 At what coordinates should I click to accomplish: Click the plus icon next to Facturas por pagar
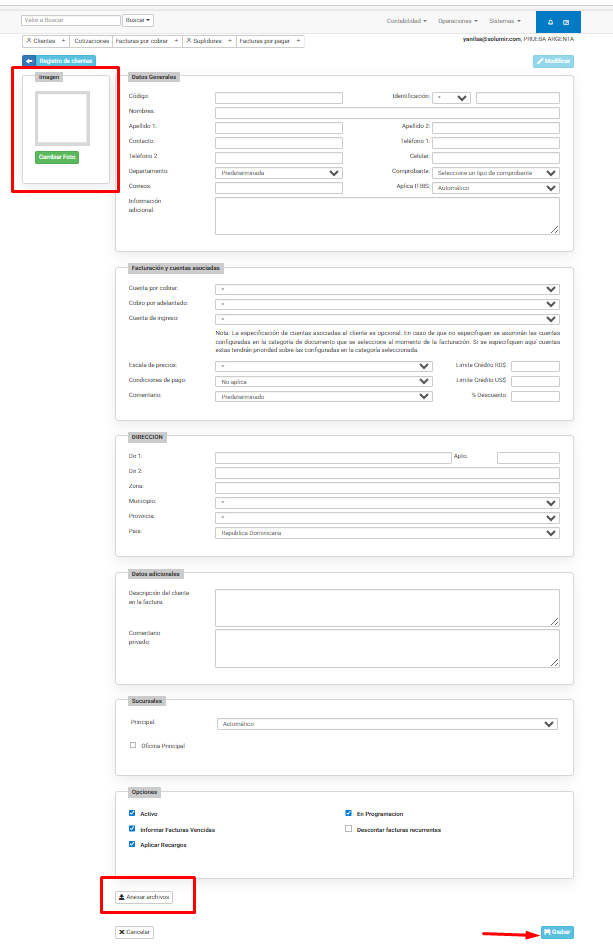click(x=298, y=41)
